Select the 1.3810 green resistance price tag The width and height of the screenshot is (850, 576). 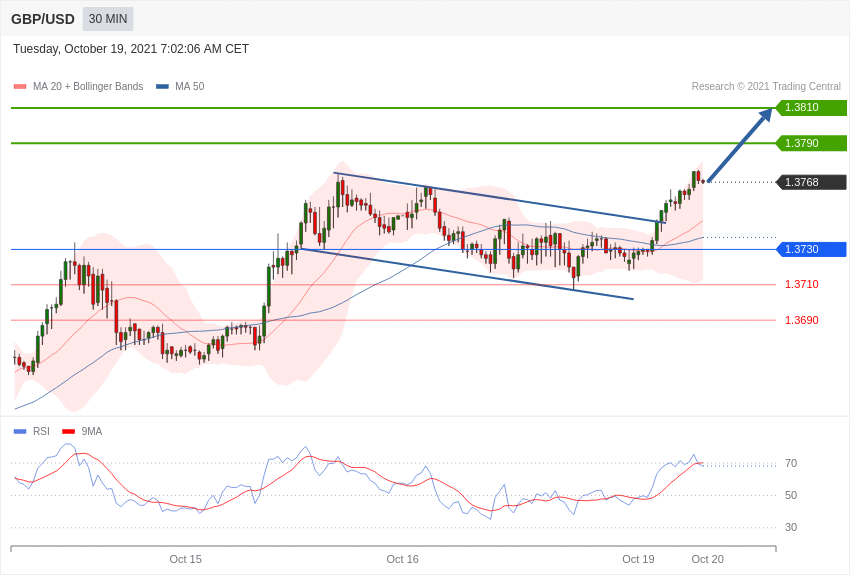coord(812,107)
